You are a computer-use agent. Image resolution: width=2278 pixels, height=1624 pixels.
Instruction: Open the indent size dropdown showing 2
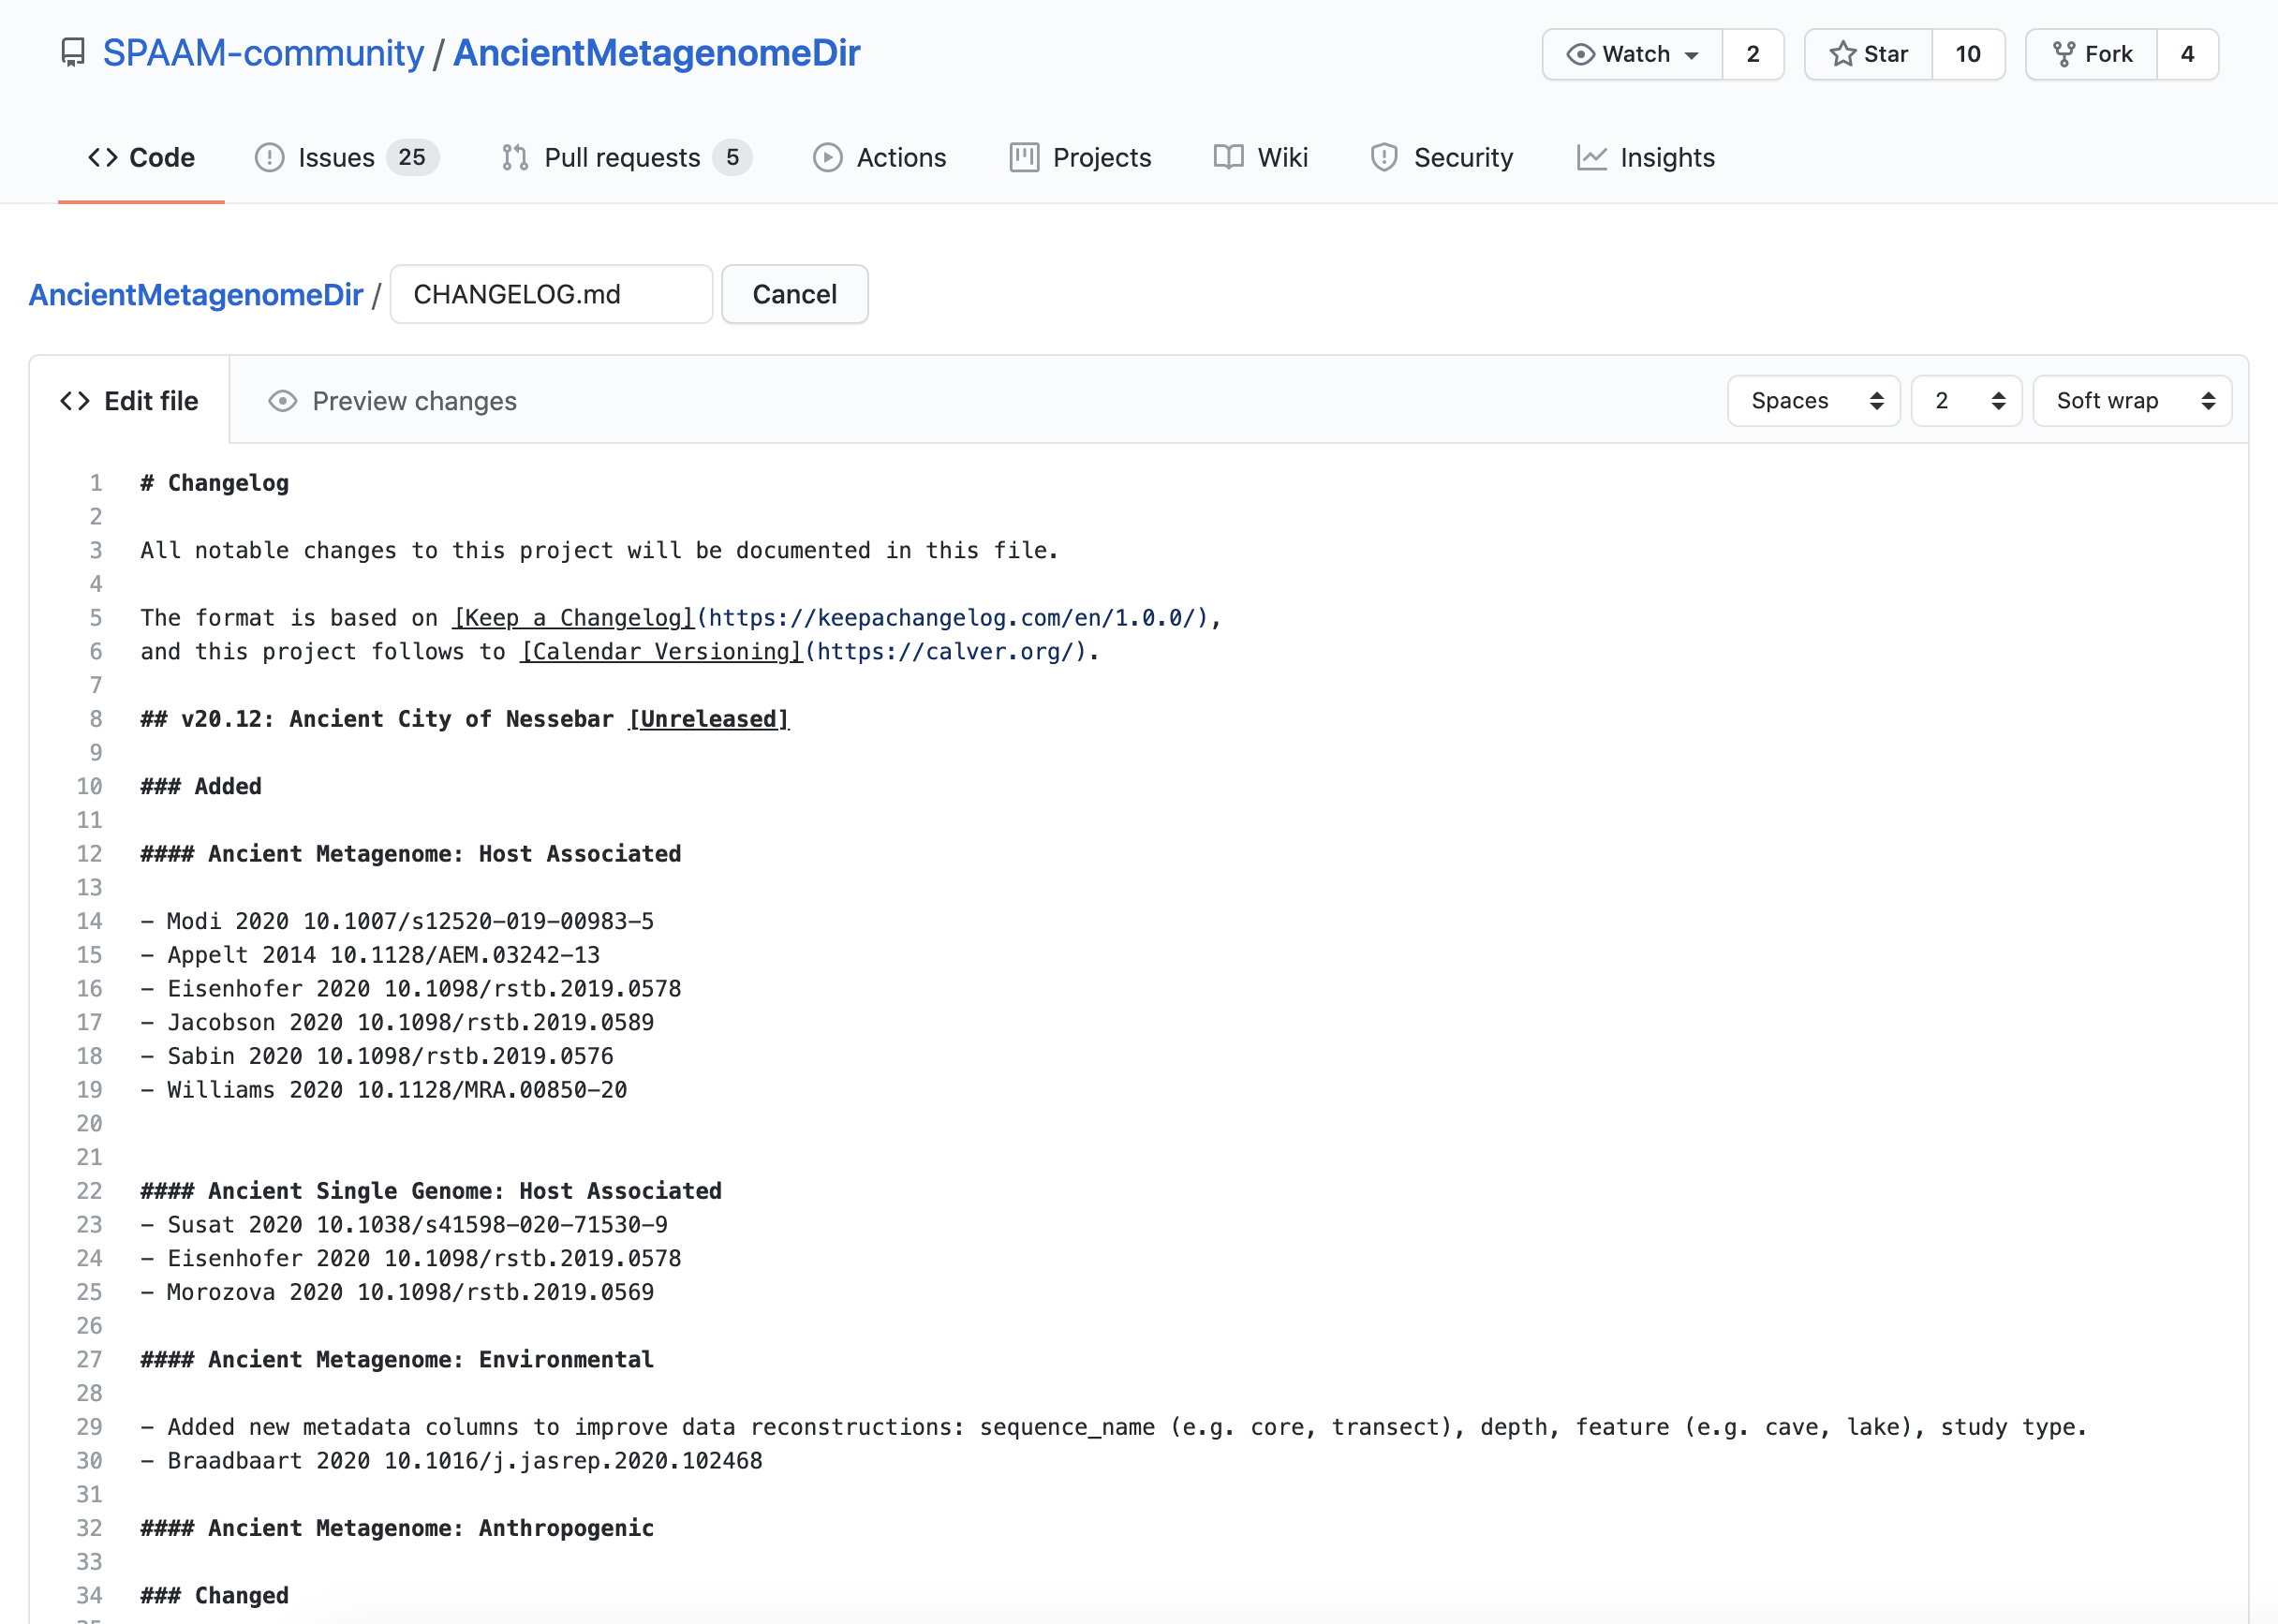click(1966, 401)
